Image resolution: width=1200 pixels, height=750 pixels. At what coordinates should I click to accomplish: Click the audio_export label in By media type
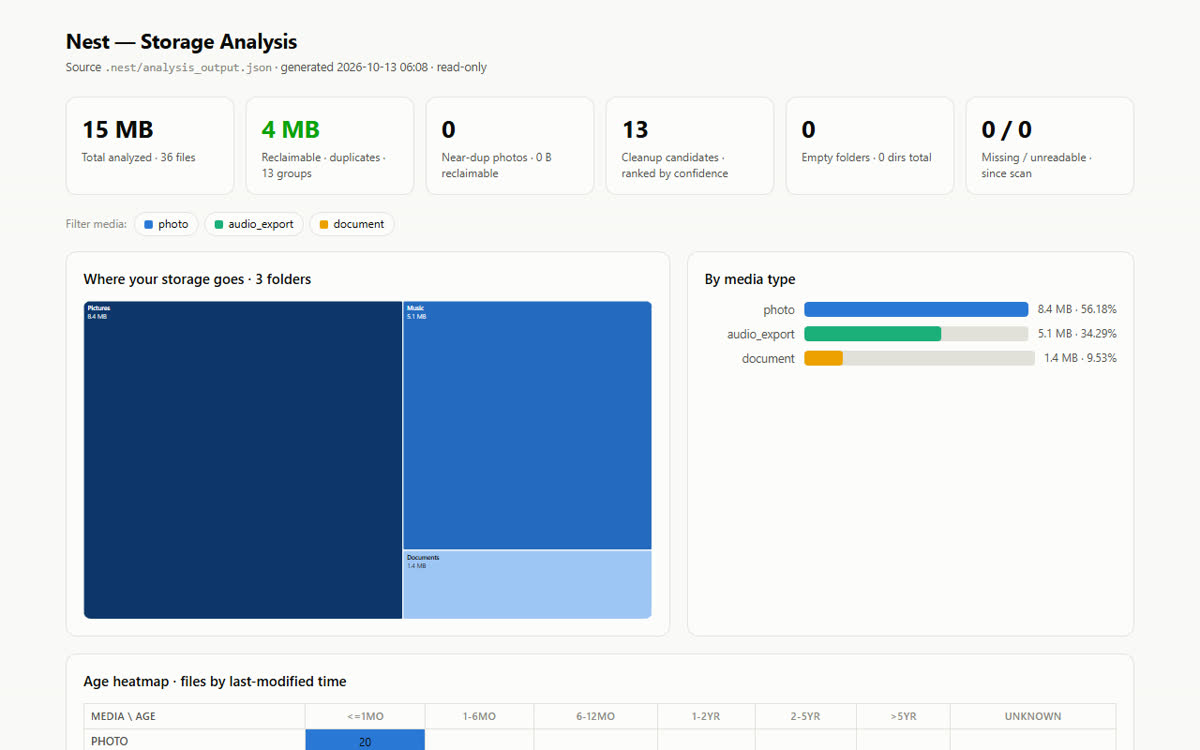[761, 334]
